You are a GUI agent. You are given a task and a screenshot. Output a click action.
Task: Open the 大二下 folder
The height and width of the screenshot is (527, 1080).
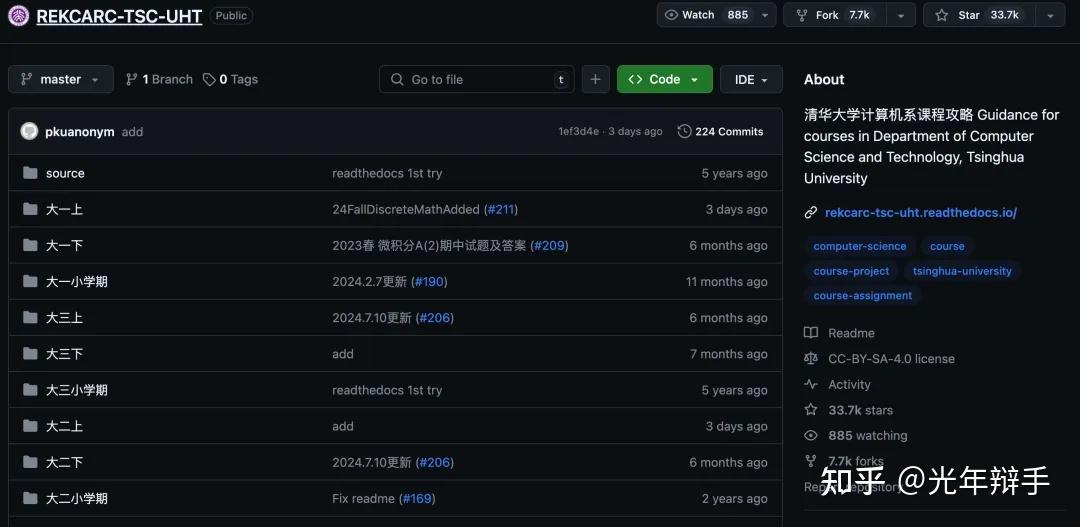coord(65,463)
